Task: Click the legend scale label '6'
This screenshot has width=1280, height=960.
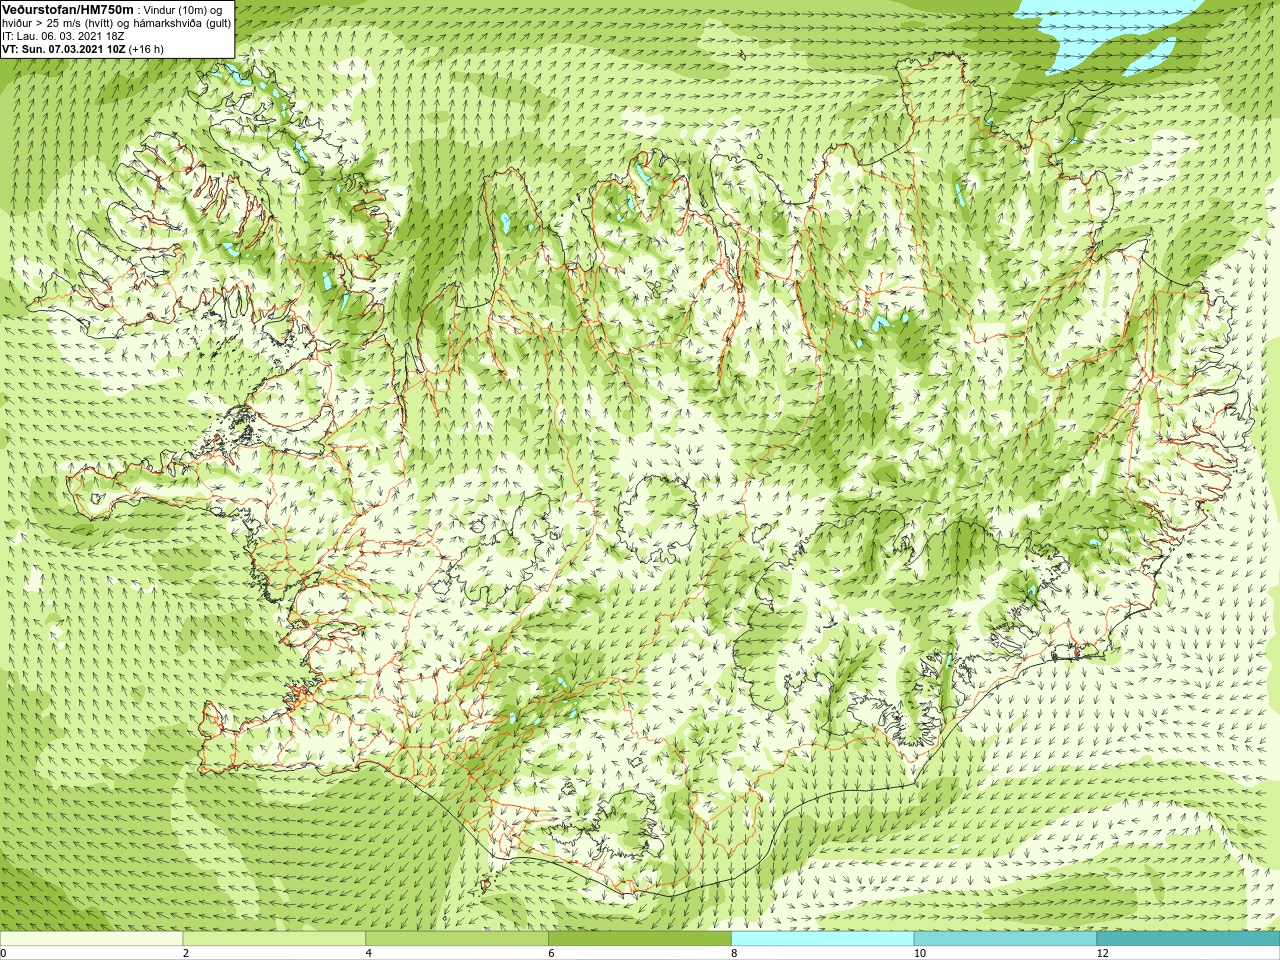Action: 552,953
